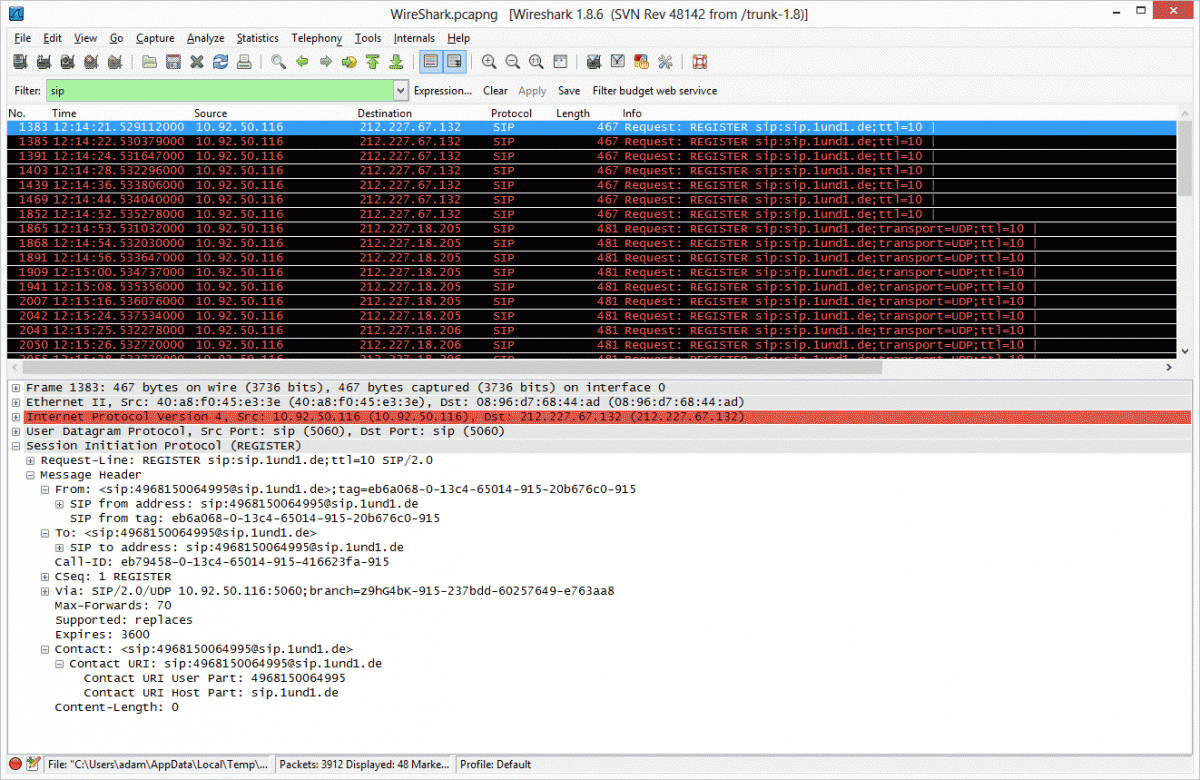Click the Expression... button

[443, 90]
